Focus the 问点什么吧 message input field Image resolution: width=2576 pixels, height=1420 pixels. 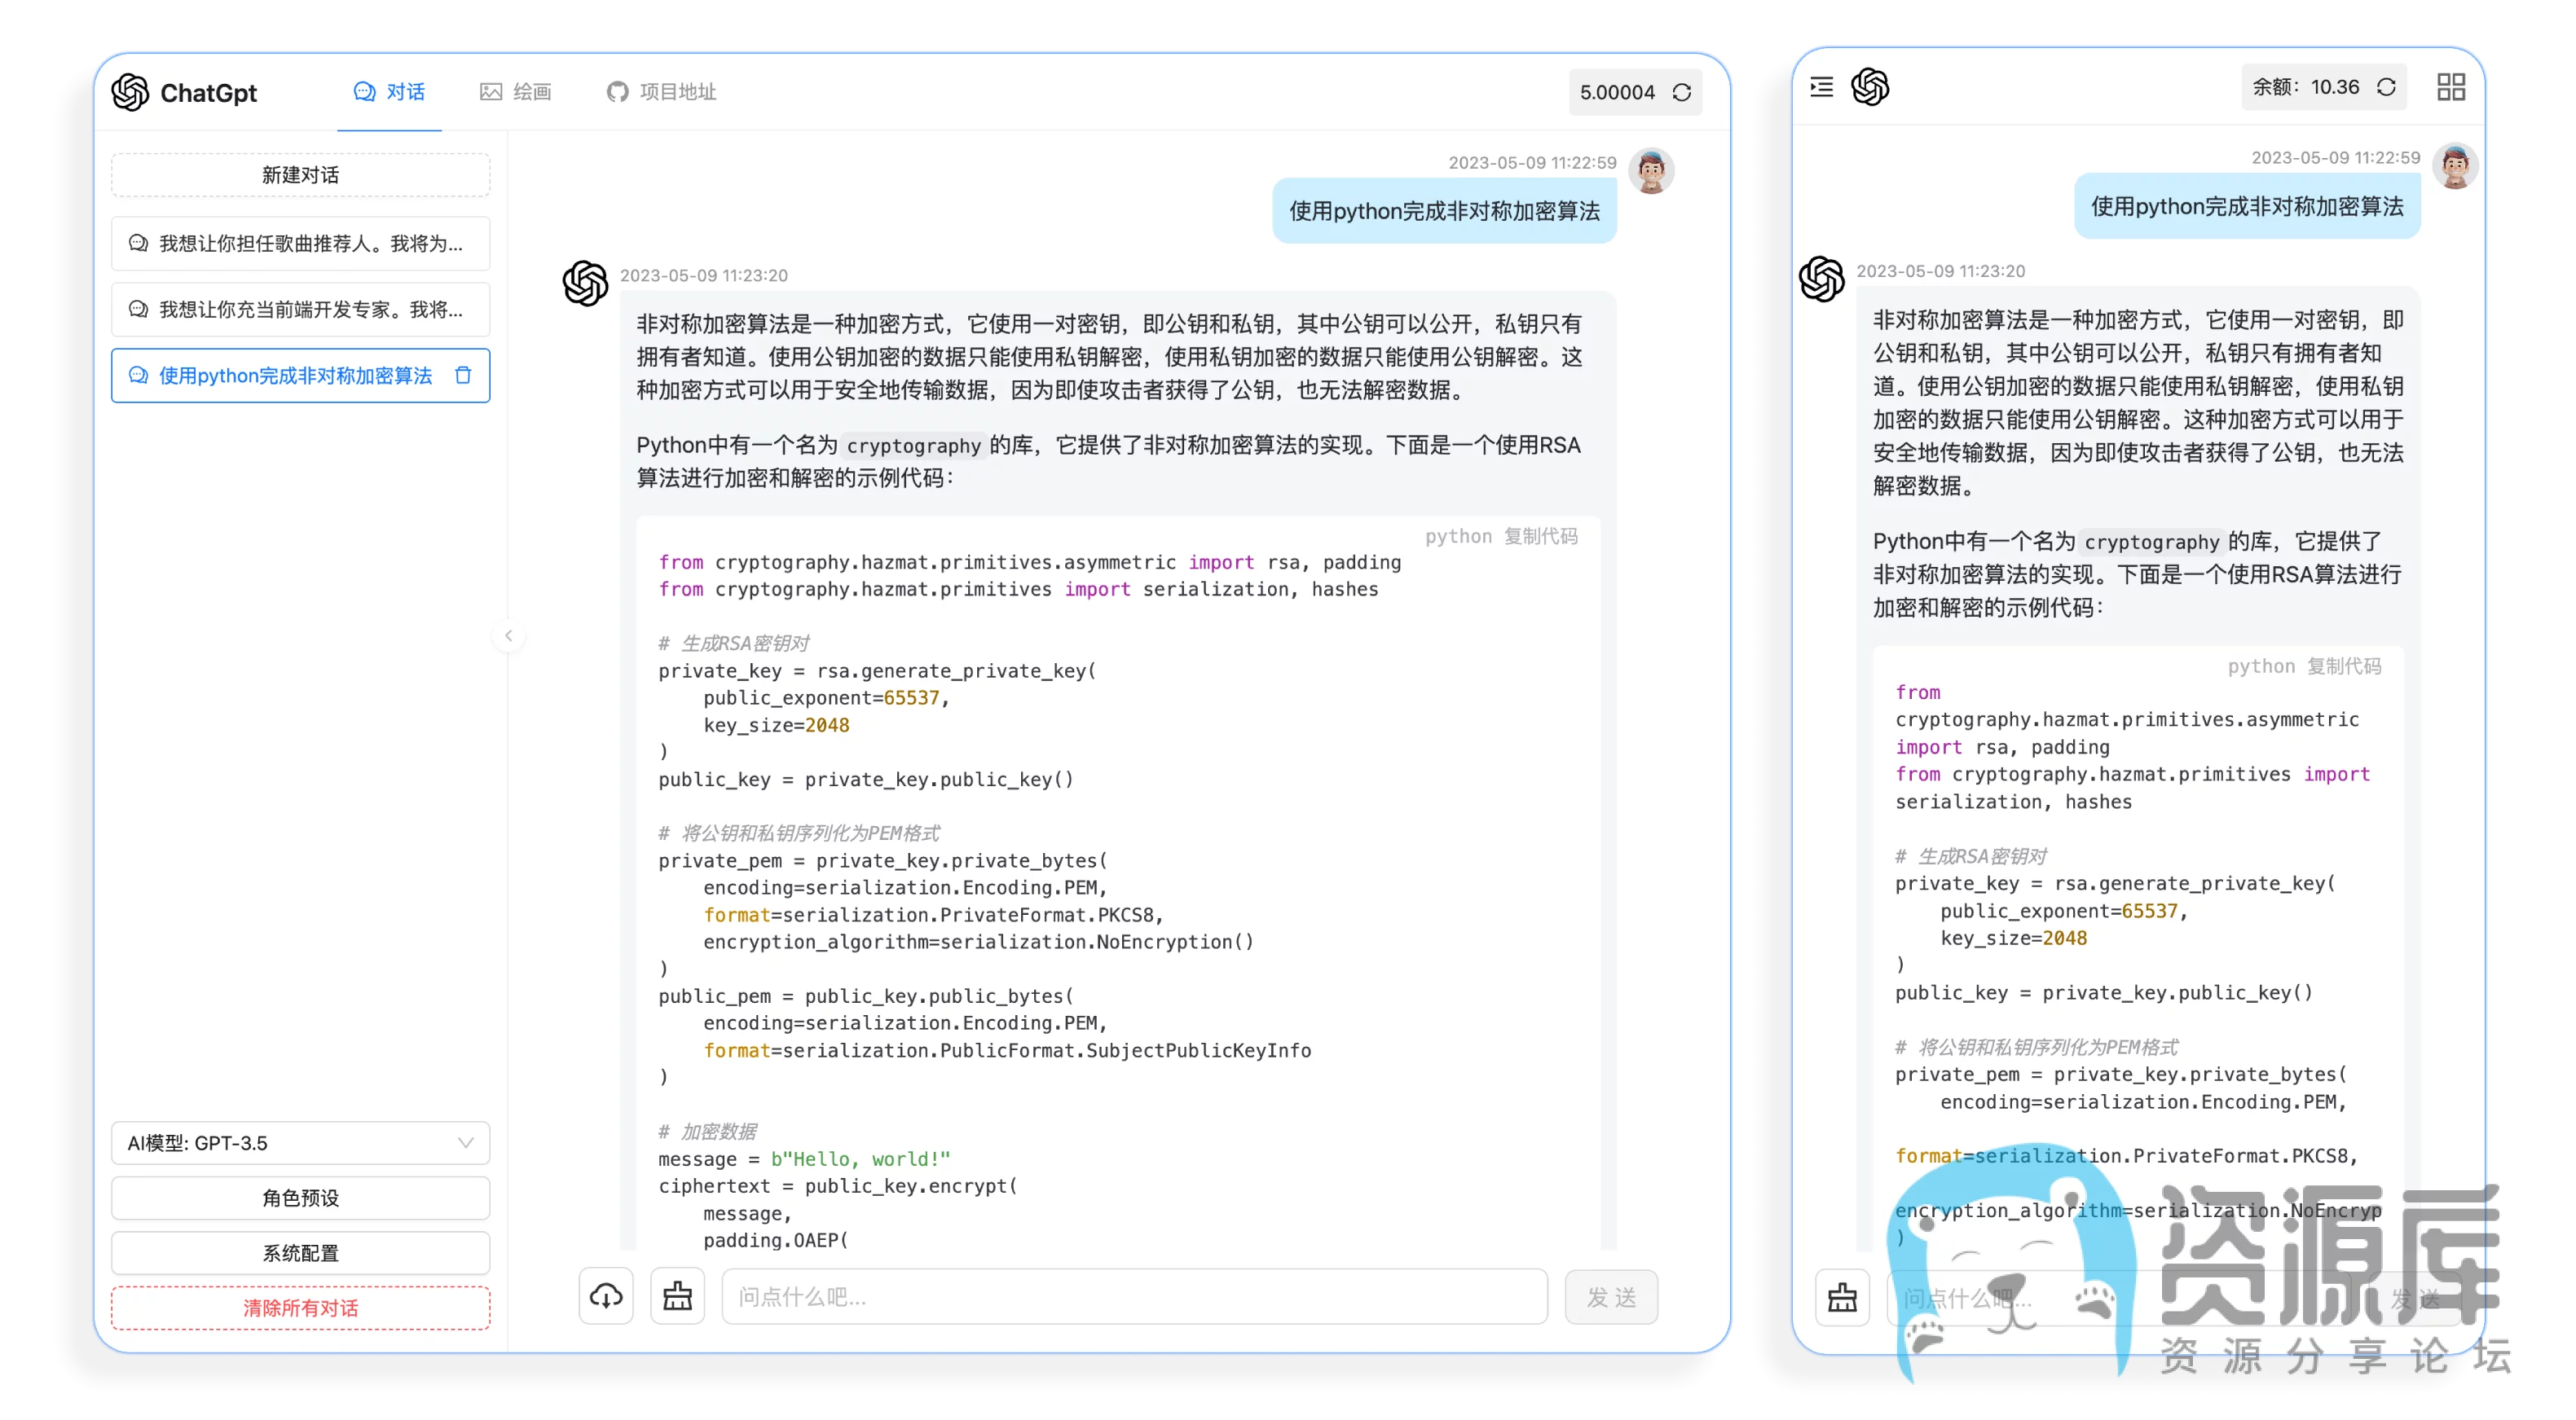pyautogui.click(x=1134, y=1297)
